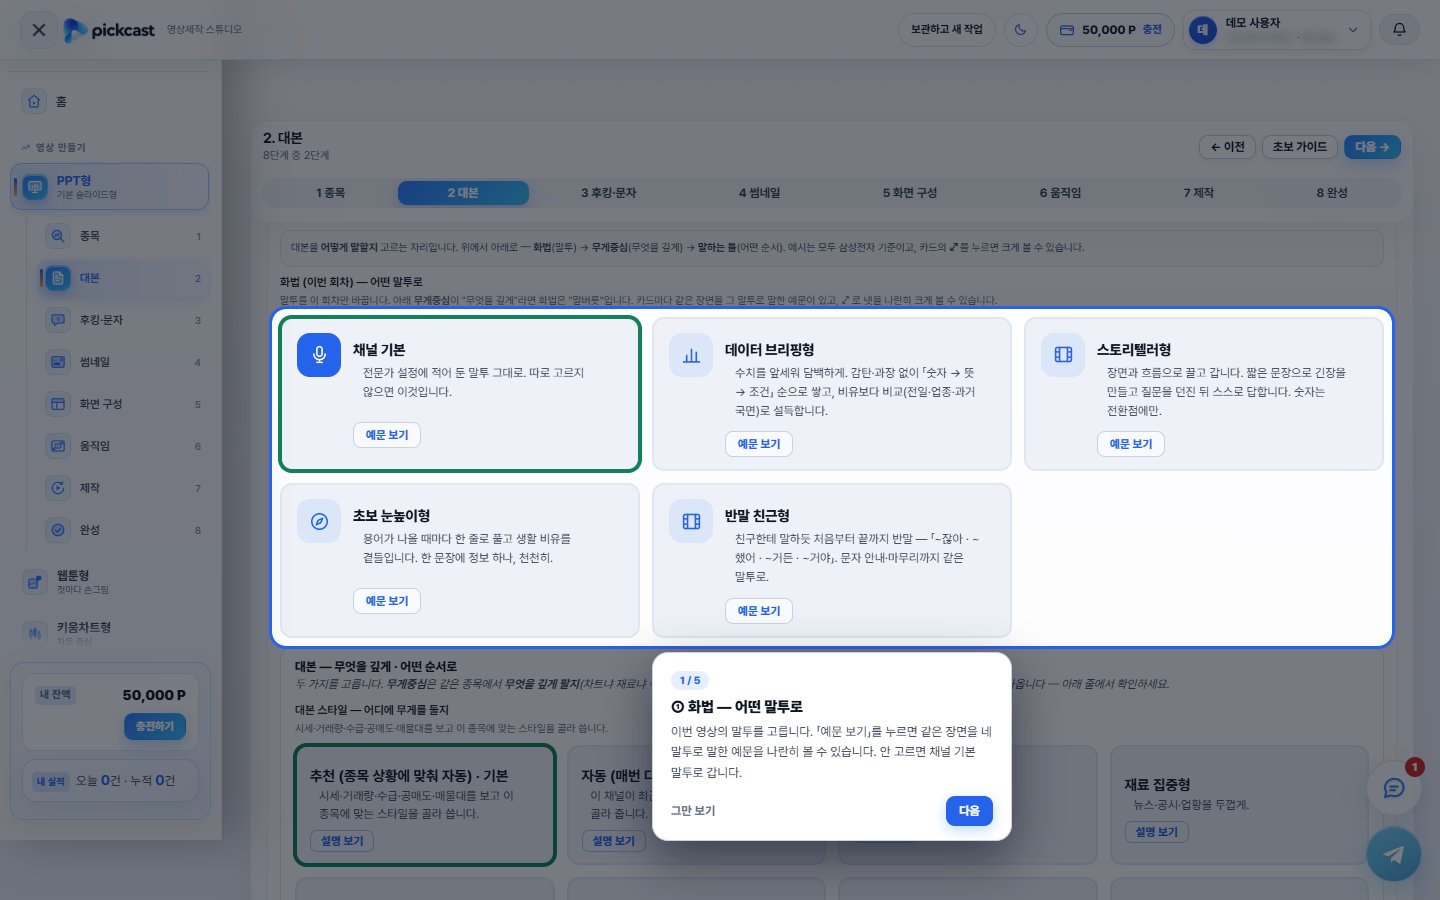The image size is (1440, 900).
Task: Switch to the 6 움직임 step tab
Action: click(x=1061, y=193)
